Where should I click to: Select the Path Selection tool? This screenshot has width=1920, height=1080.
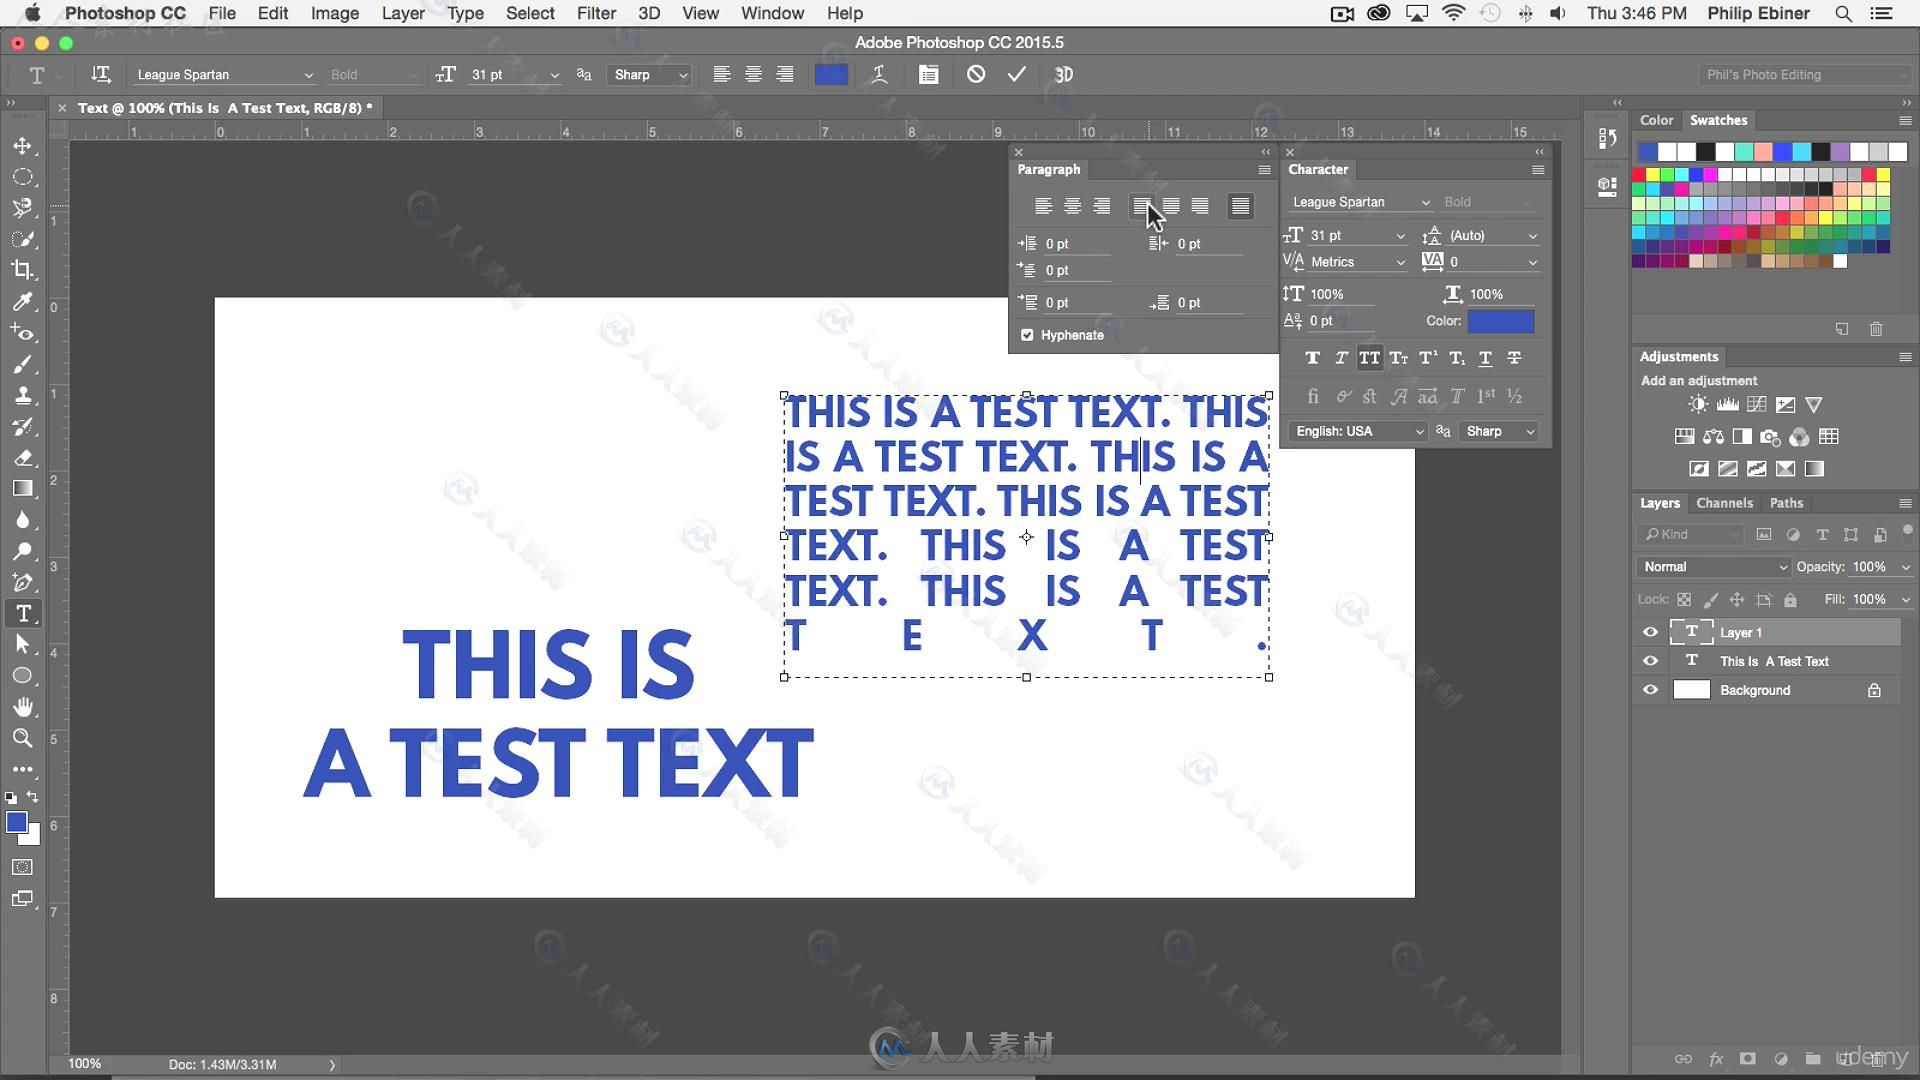pyautogui.click(x=22, y=645)
